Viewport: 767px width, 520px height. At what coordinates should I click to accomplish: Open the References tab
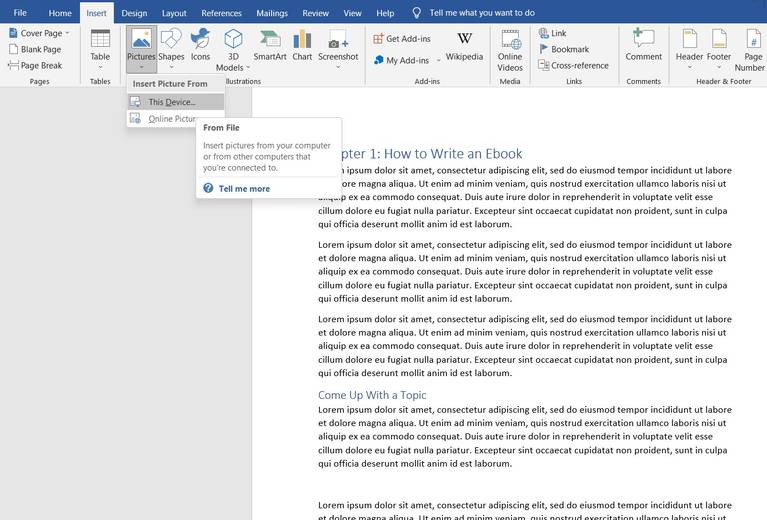tap(221, 13)
